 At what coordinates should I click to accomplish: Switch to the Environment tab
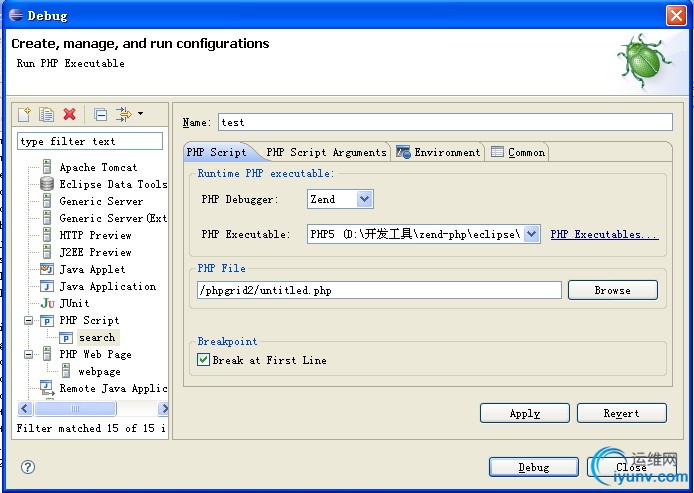[x=438, y=152]
